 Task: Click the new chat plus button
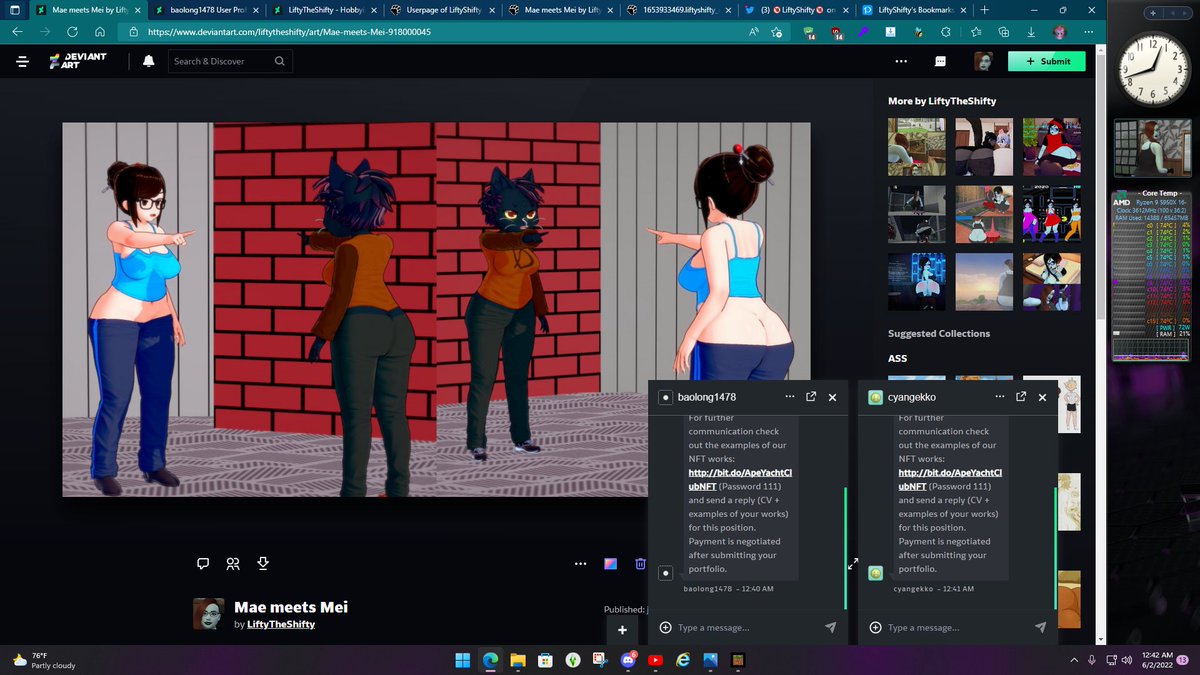pyautogui.click(x=622, y=630)
